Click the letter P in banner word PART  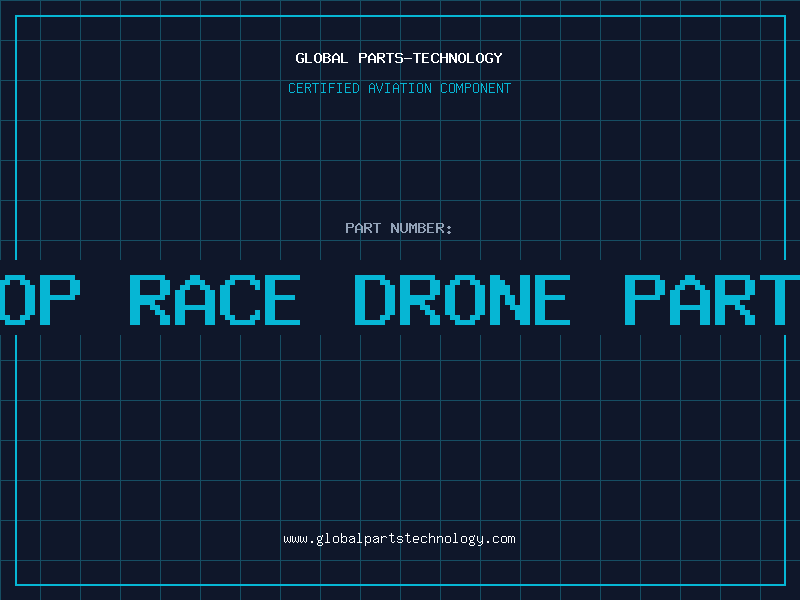tap(643, 299)
